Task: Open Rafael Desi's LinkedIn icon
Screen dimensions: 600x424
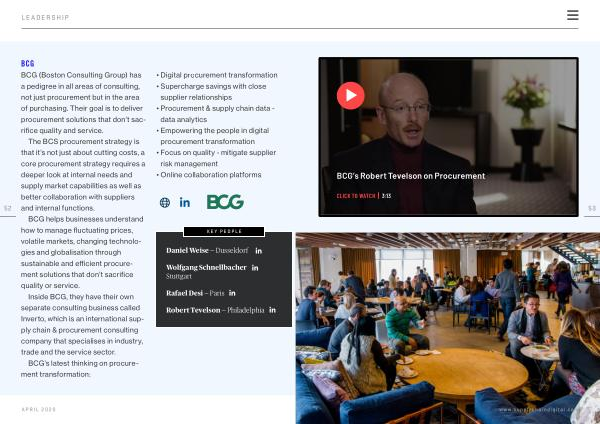Action: pyautogui.click(x=232, y=293)
